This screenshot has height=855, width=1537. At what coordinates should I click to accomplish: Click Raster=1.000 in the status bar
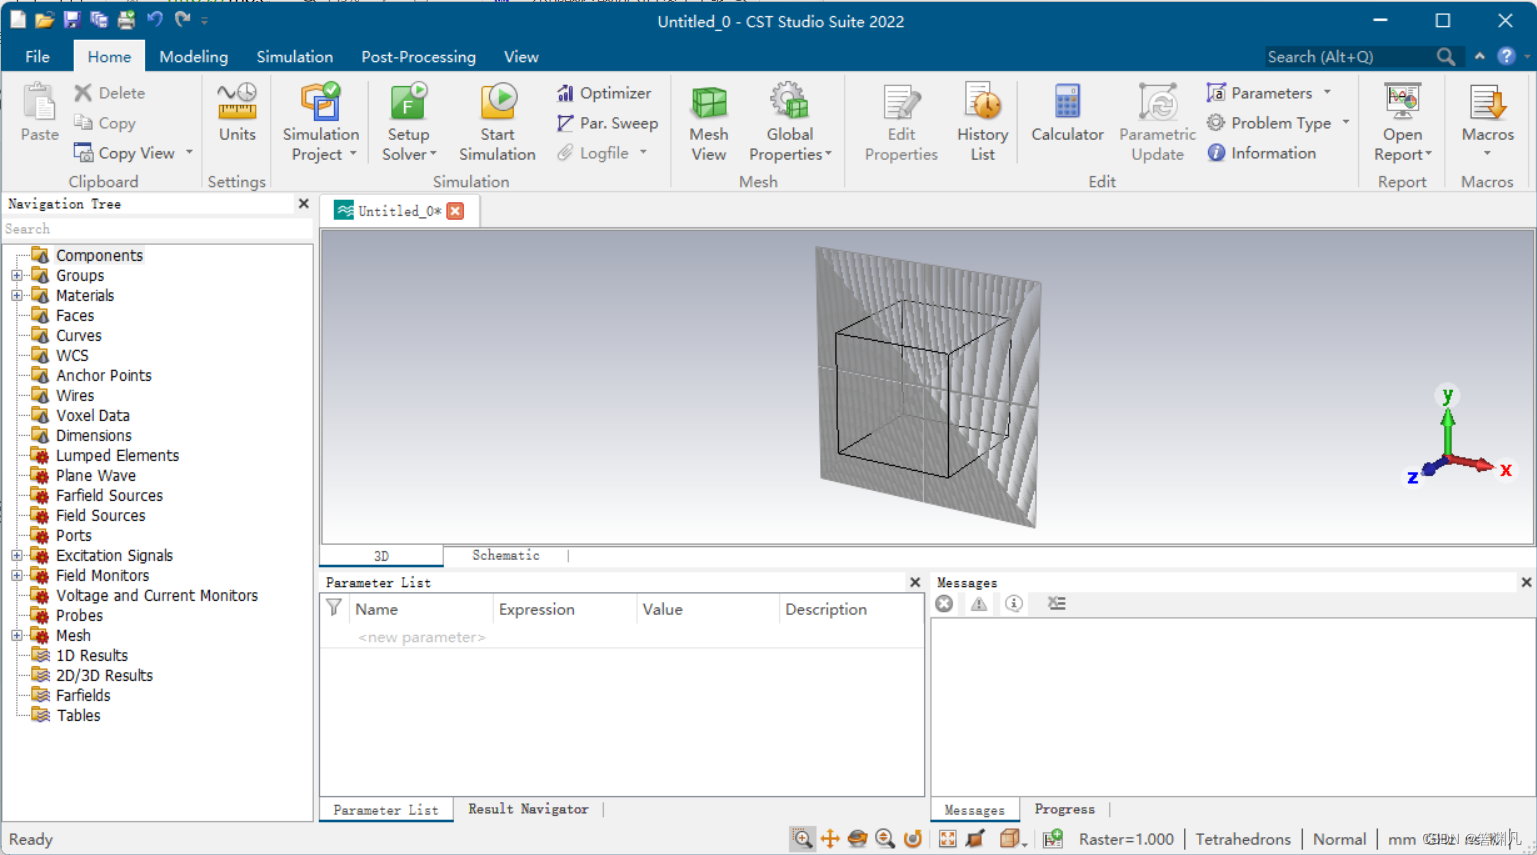(1126, 839)
